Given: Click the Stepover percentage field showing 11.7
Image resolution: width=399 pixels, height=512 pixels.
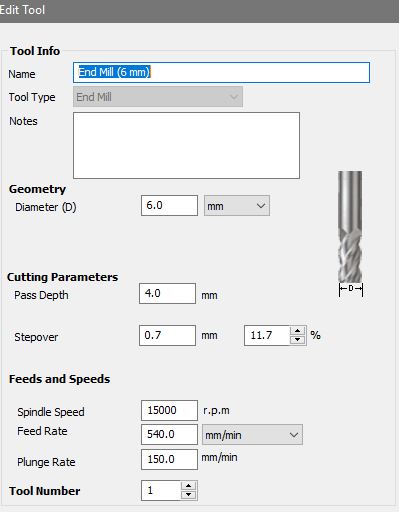Looking at the screenshot, I should 267,336.
